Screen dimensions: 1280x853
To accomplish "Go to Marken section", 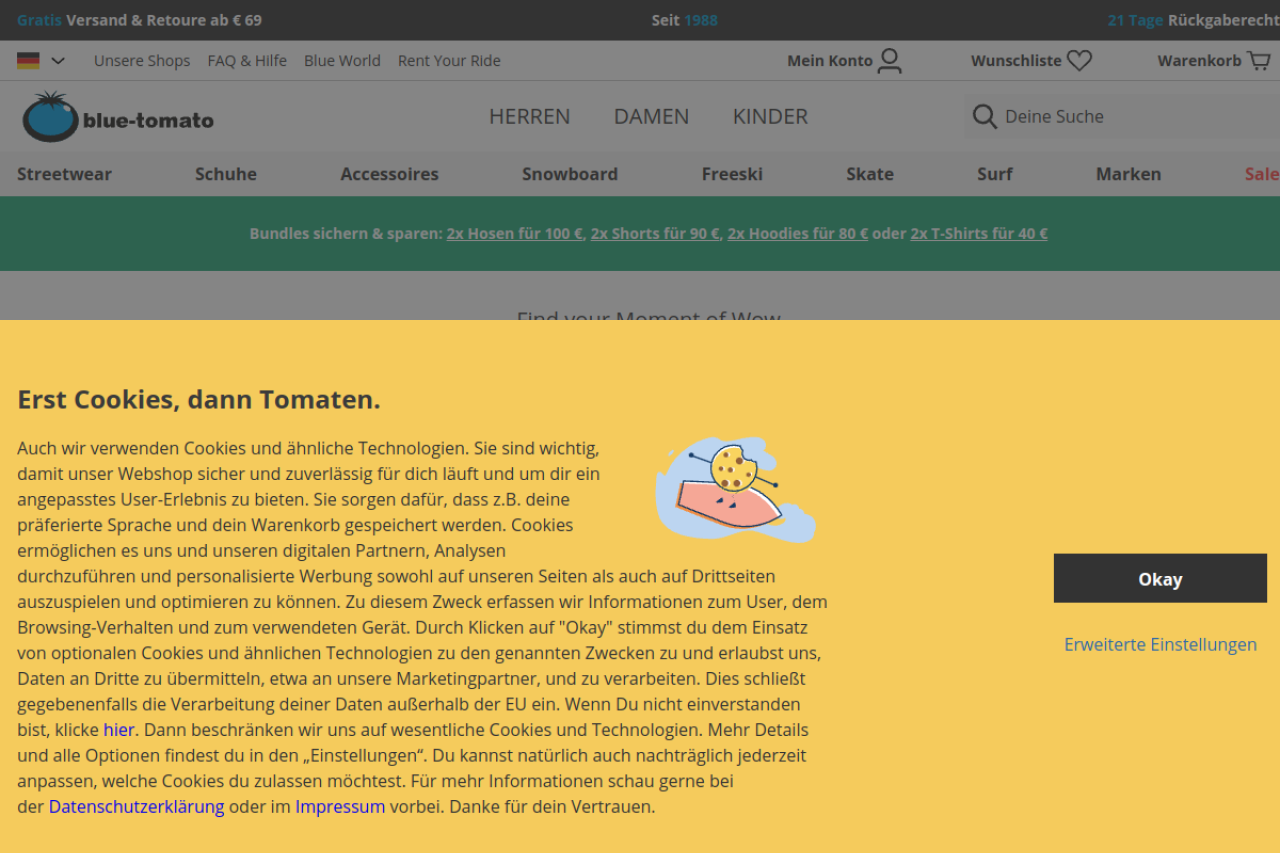I will pos(1129,174).
